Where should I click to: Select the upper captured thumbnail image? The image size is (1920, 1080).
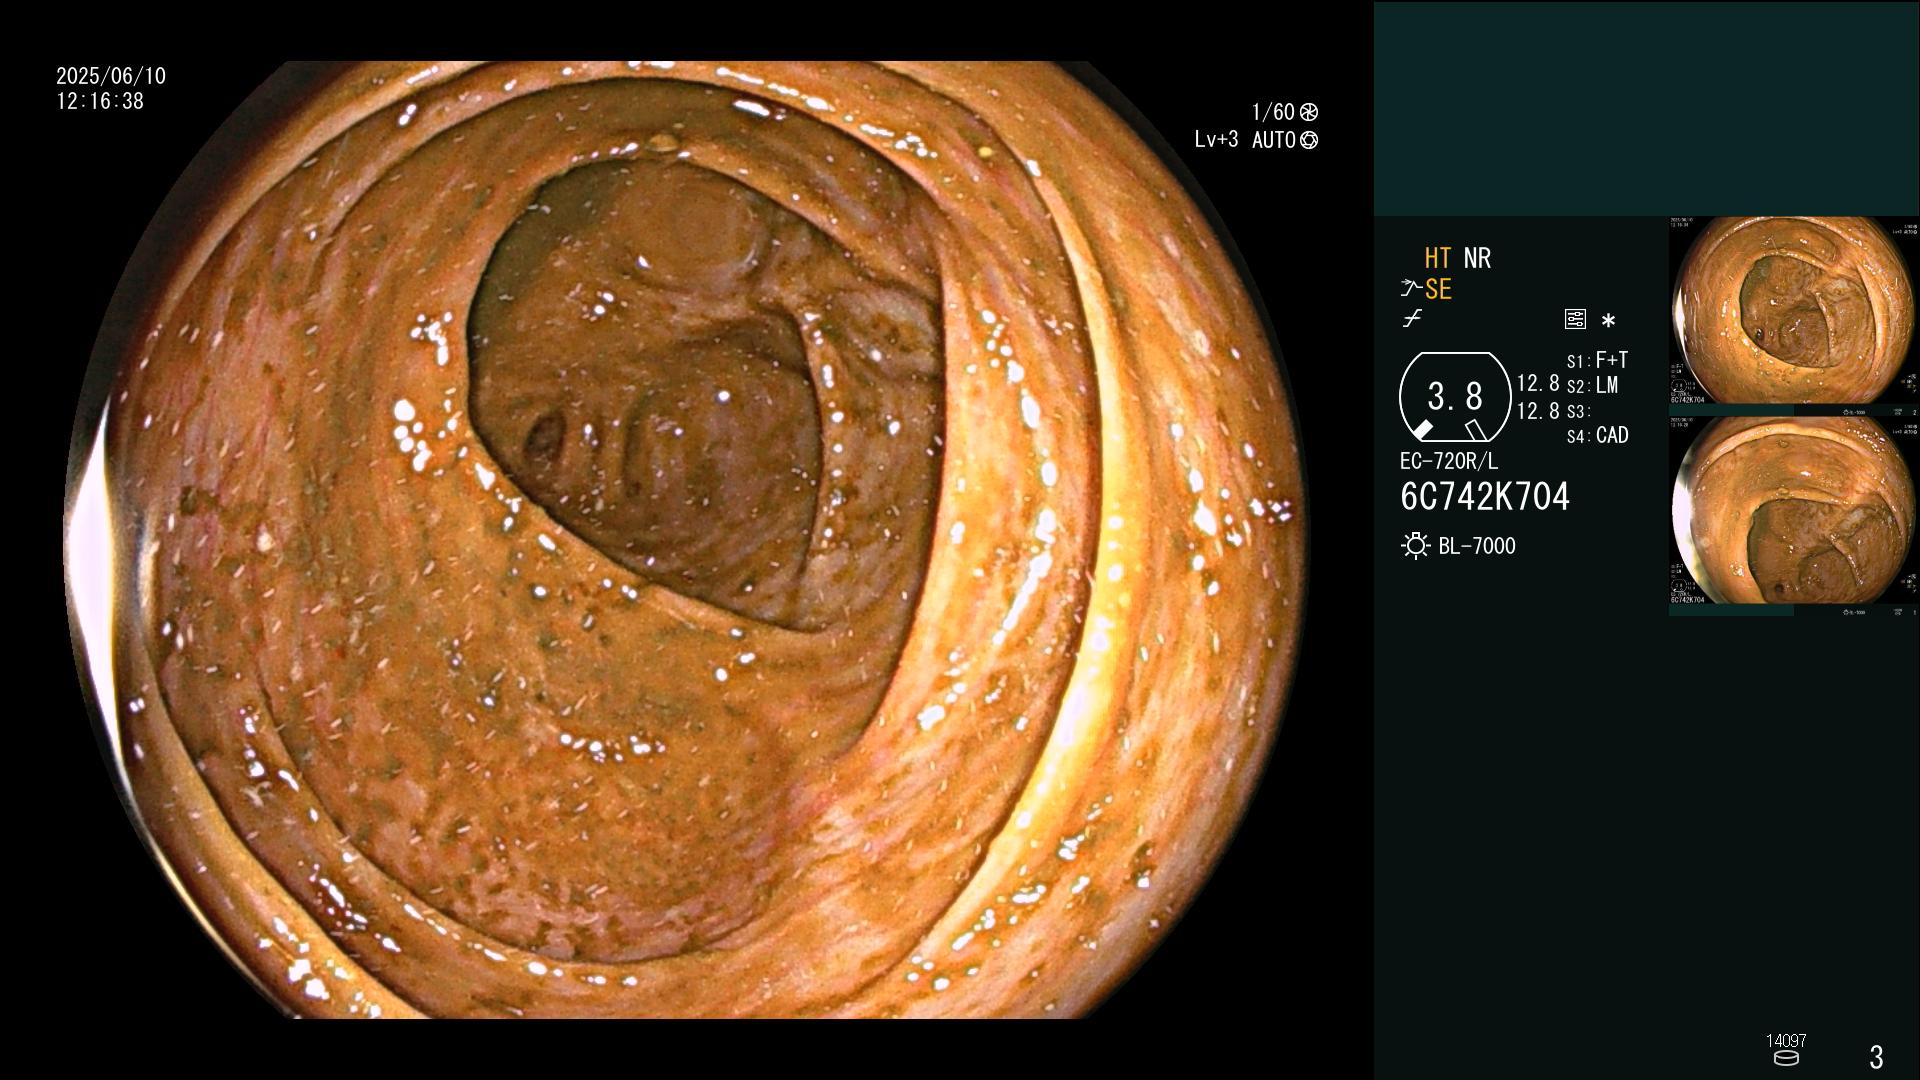coord(1794,311)
